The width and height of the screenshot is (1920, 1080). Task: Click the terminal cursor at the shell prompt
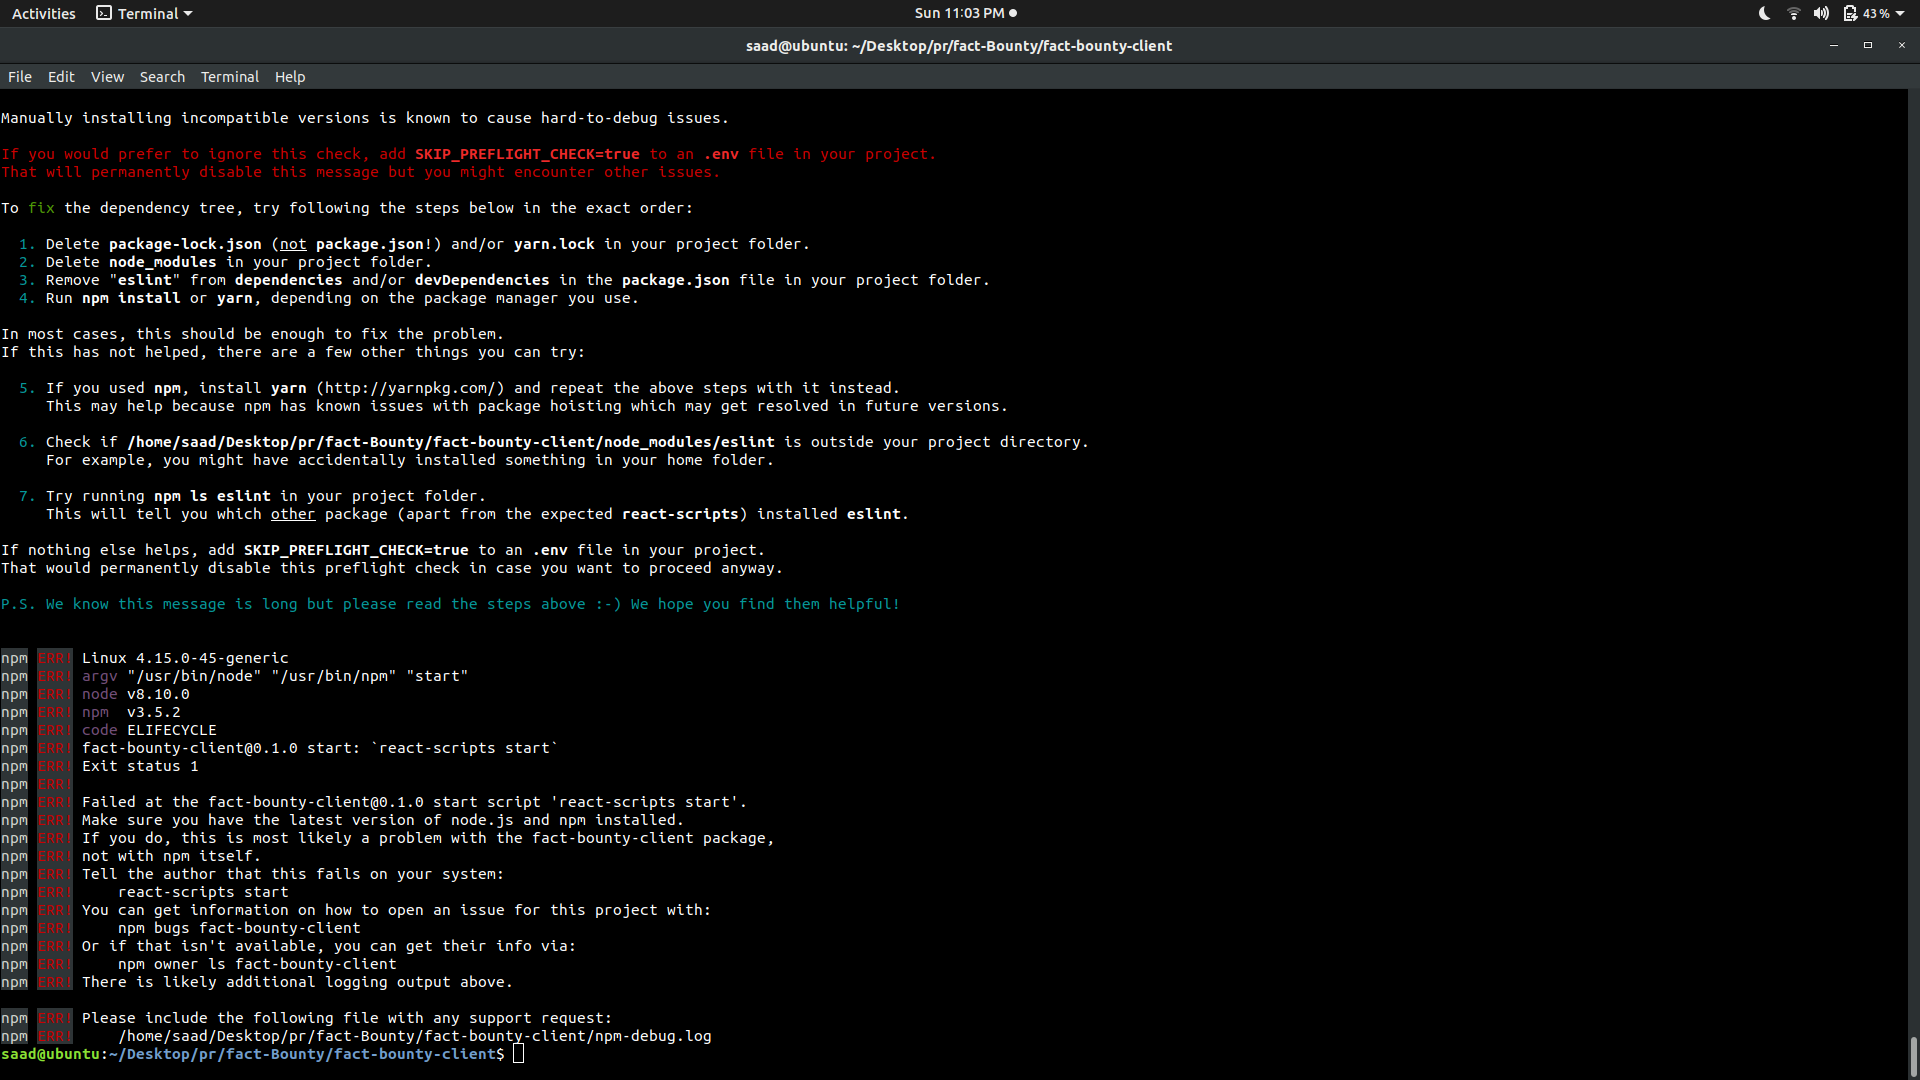coord(518,1054)
